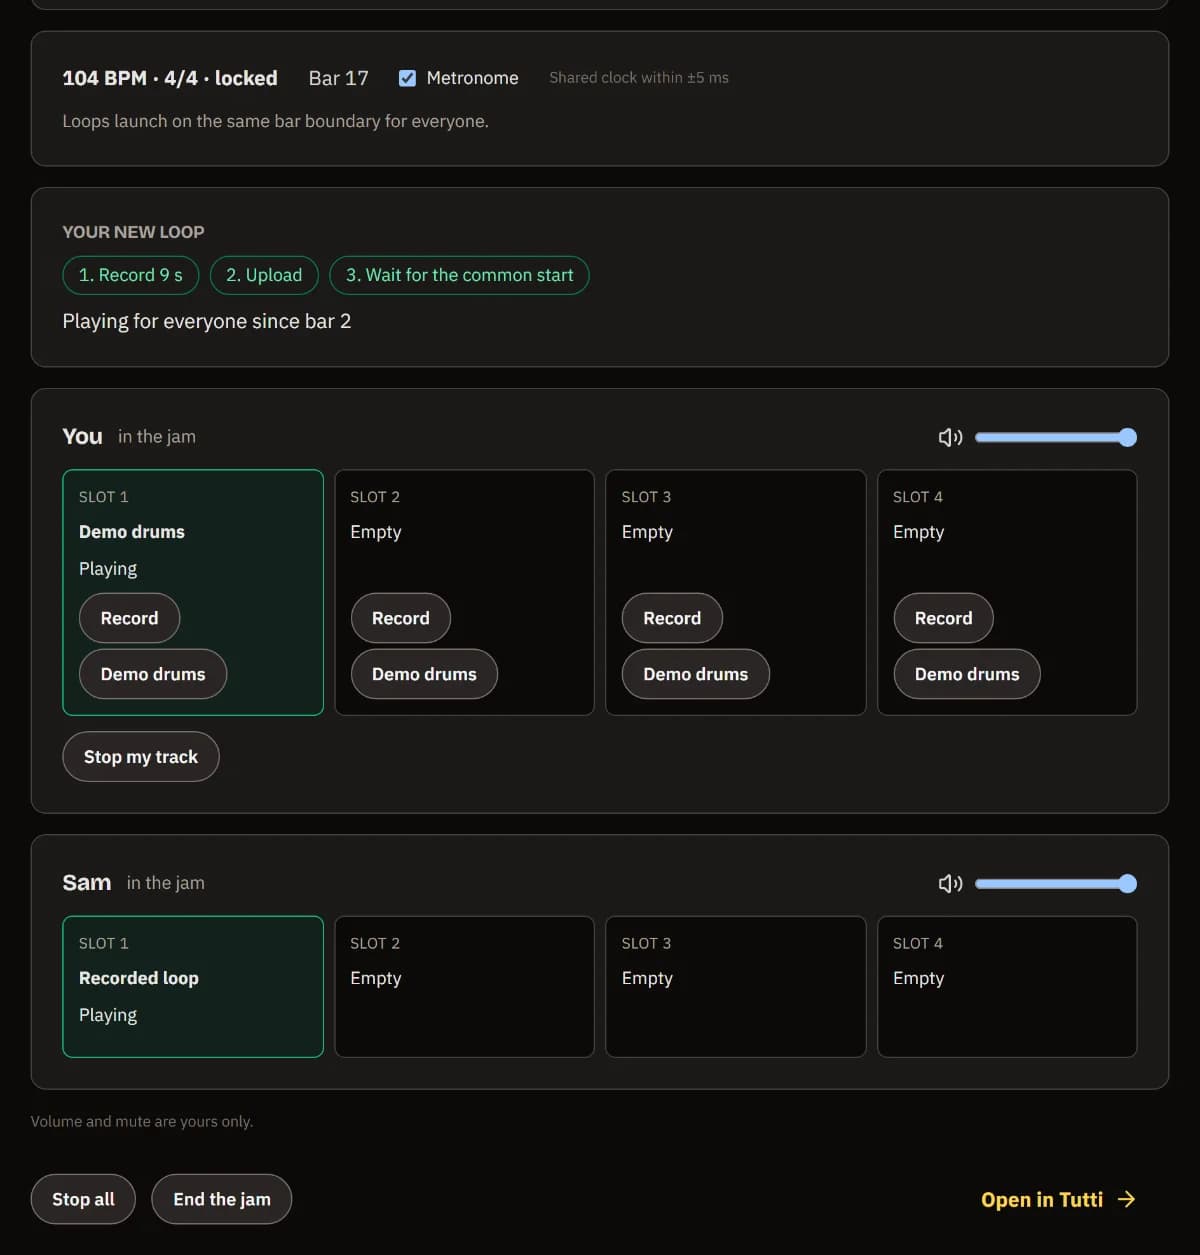Record into your Slot 3
This screenshot has height=1255, width=1200.
coord(672,618)
